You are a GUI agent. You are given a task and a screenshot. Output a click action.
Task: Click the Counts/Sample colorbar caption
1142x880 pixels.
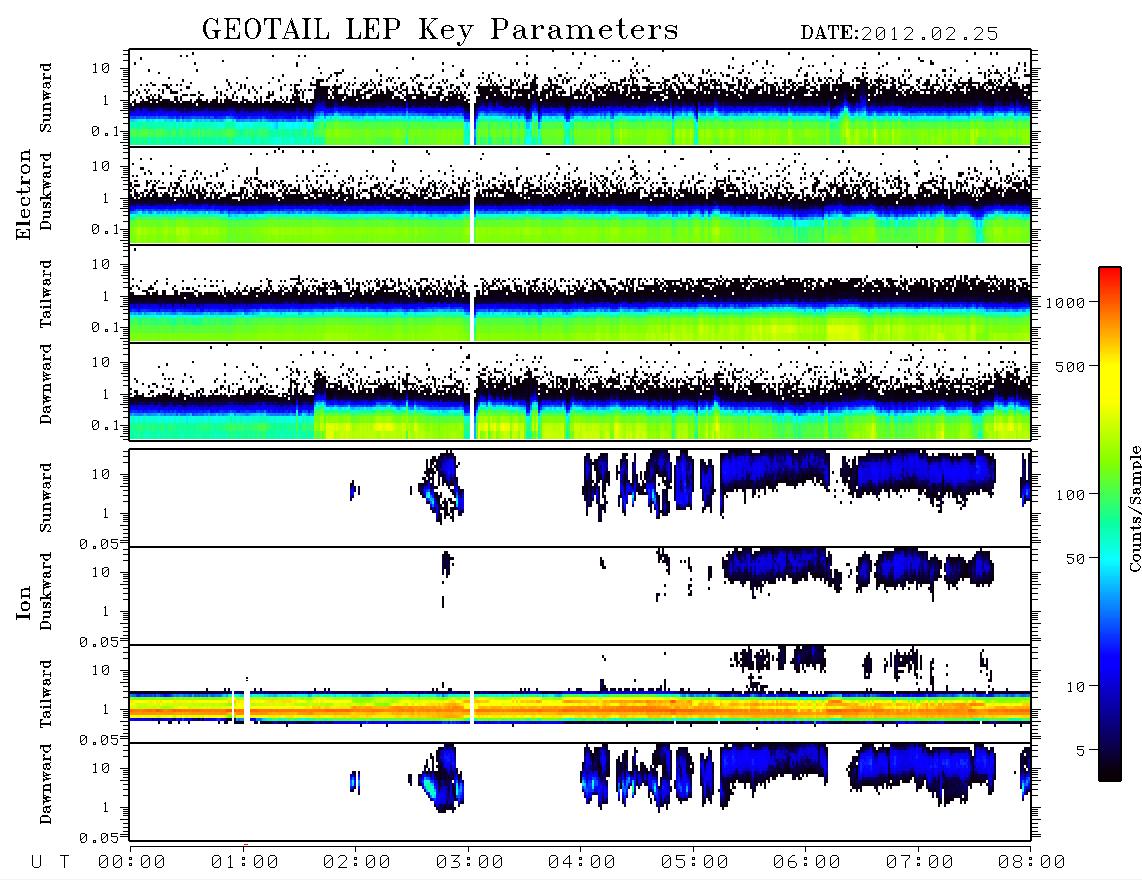pos(1134,508)
